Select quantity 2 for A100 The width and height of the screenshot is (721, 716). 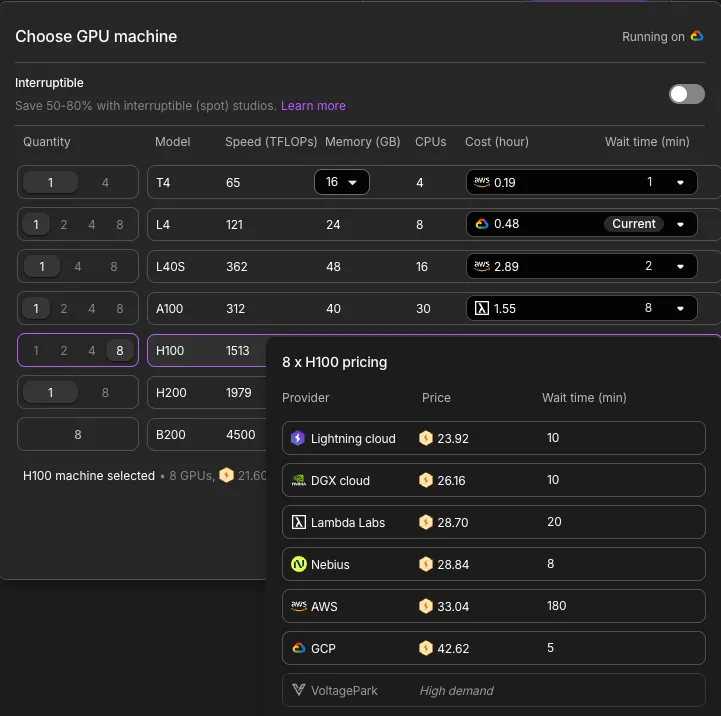tap(64, 309)
